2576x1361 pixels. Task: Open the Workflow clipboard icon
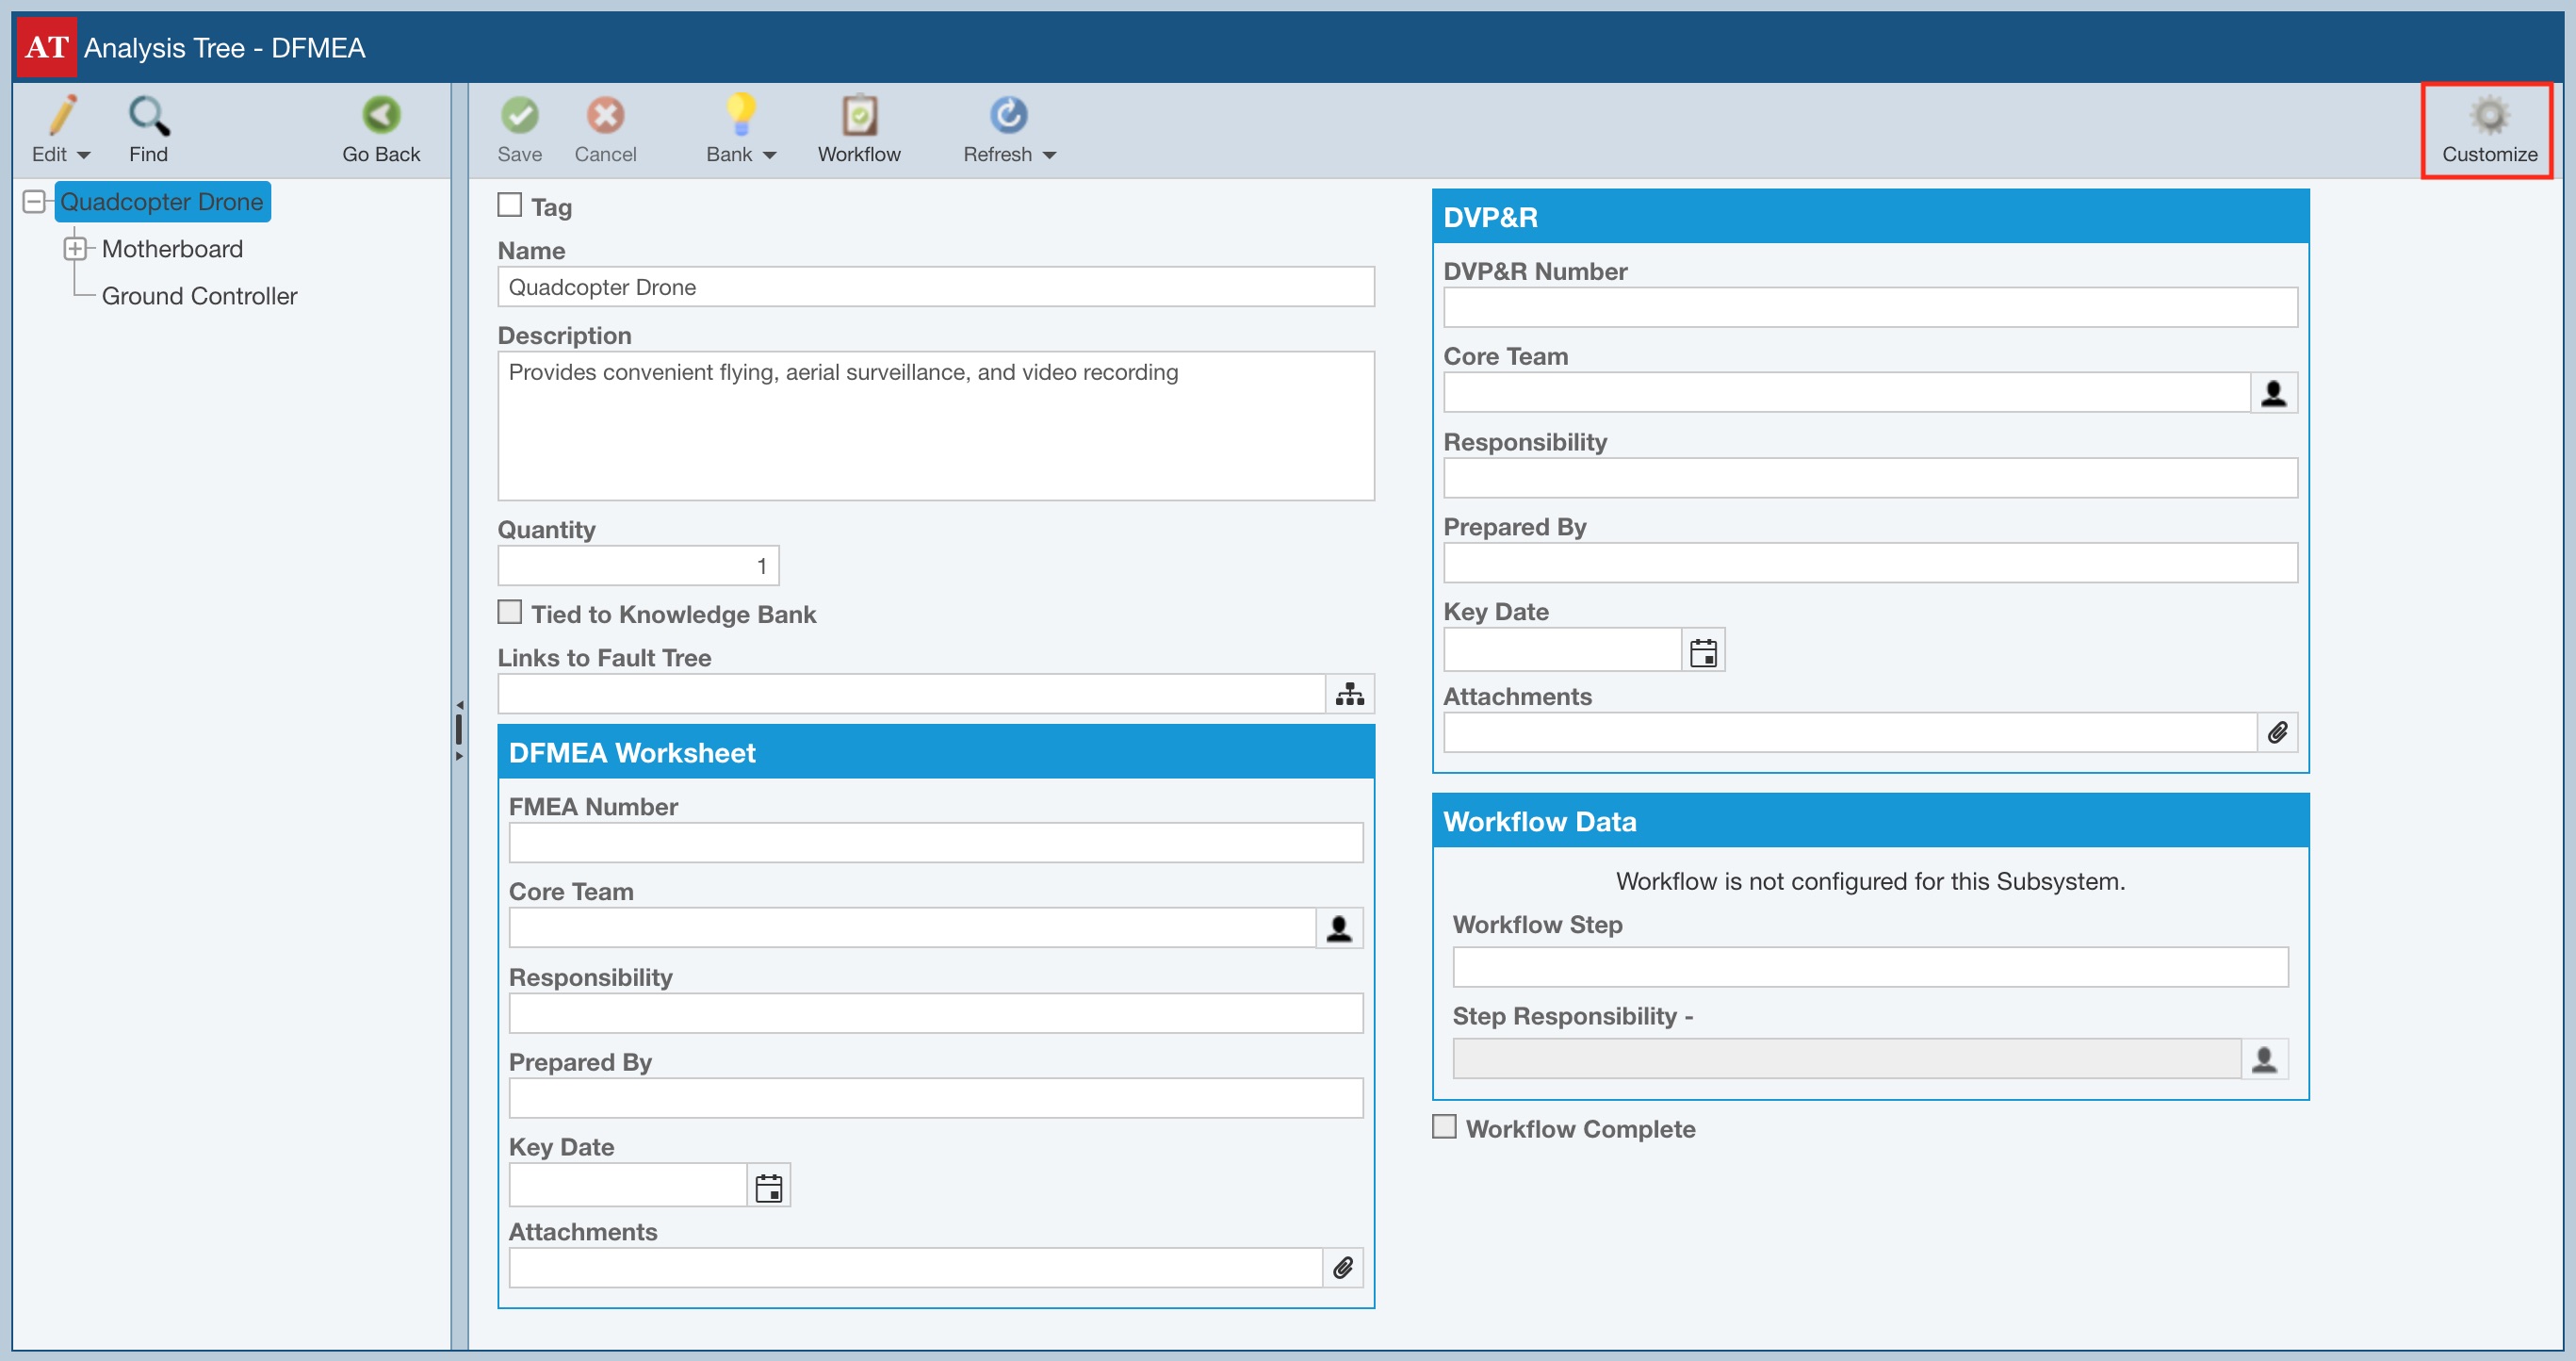(858, 116)
